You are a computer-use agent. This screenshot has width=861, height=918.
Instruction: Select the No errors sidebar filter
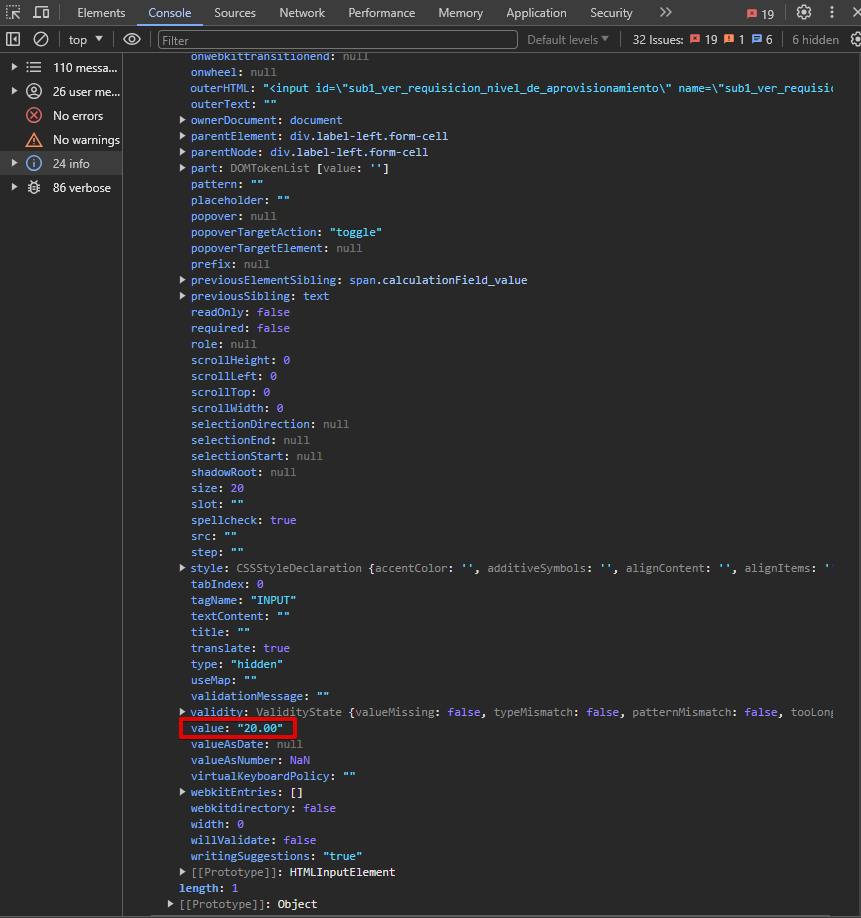(x=77, y=115)
